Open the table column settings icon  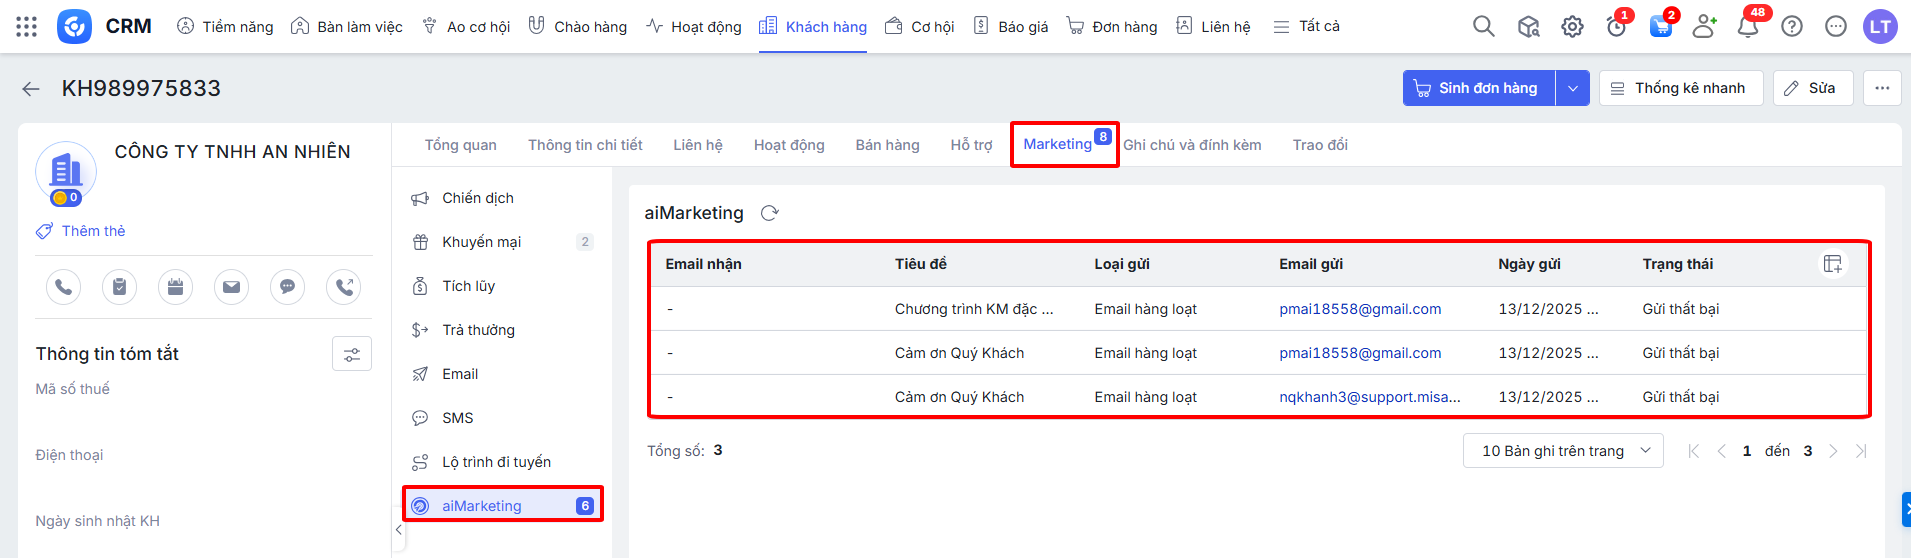click(x=1832, y=264)
